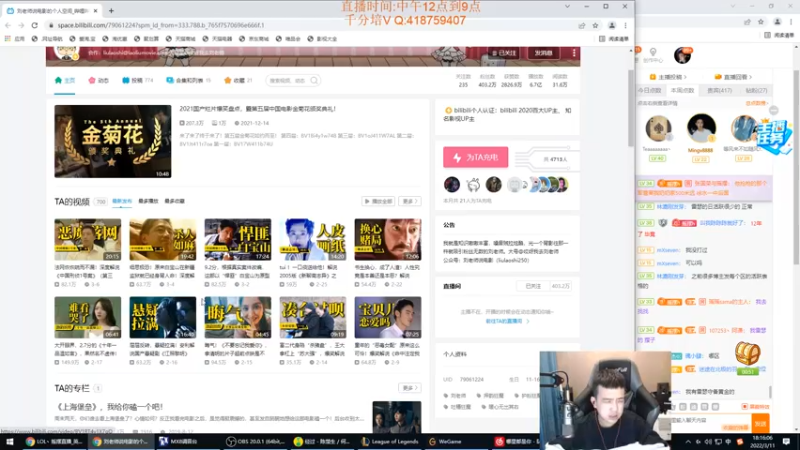Open the 主页 home tab

coord(65,81)
